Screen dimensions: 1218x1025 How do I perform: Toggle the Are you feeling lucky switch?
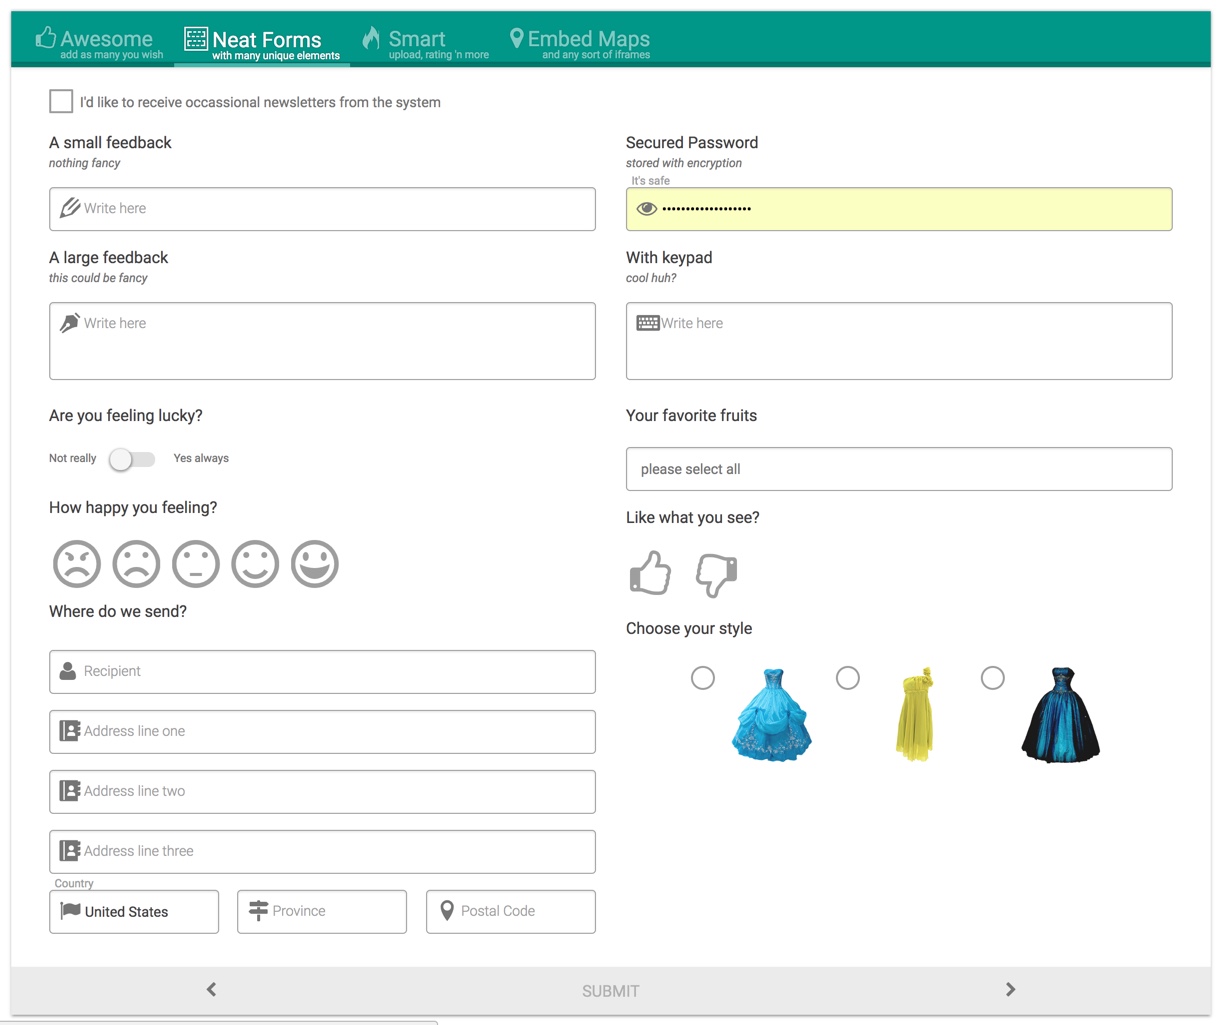pyautogui.click(x=131, y=458)
